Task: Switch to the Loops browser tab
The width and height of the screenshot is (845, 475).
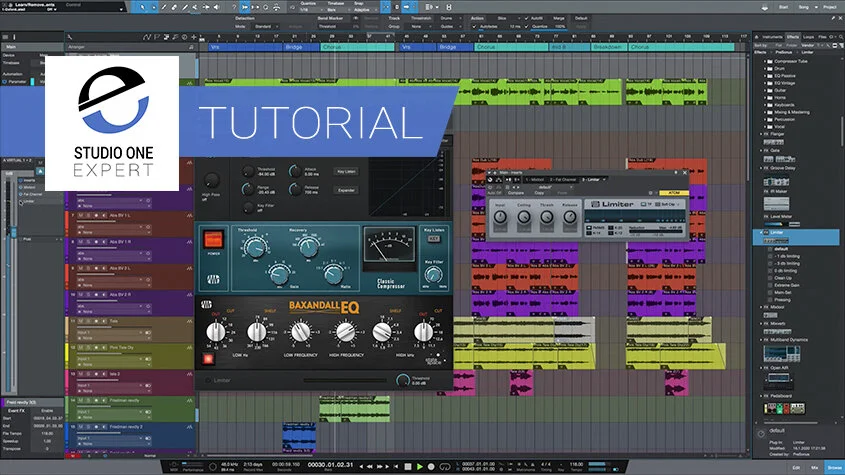Action: tap(809, 37)
